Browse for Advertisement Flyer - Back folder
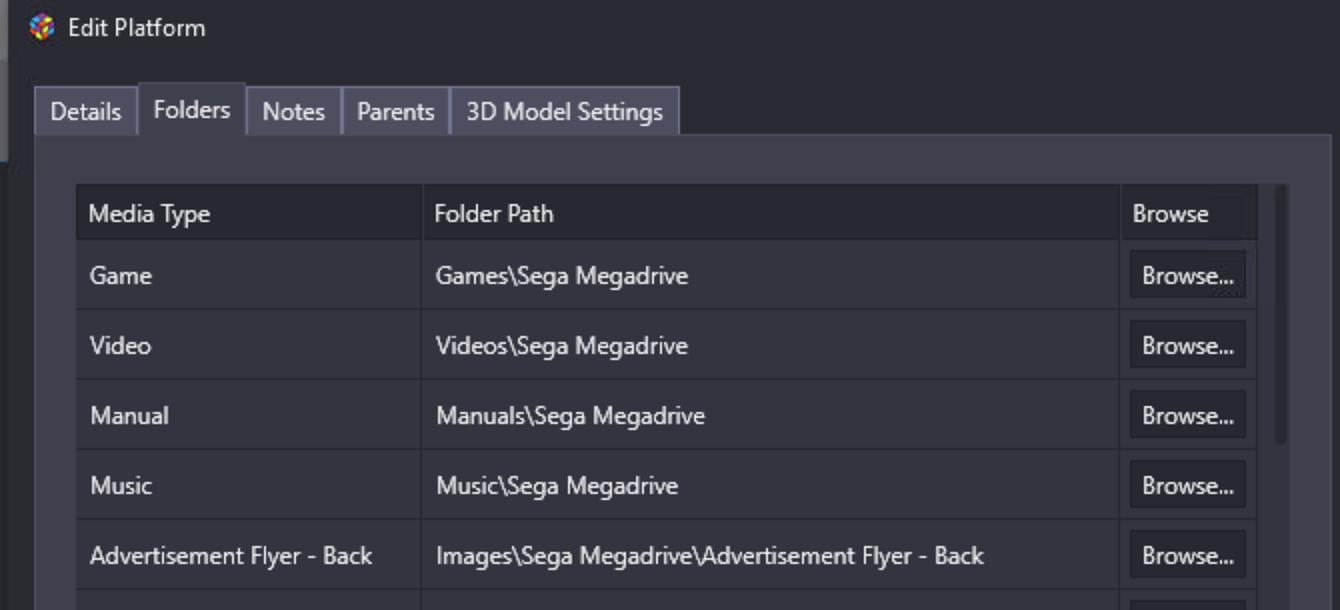Image resolution: width=1340 pixels, height=610 pixels. click(1187, 555)
